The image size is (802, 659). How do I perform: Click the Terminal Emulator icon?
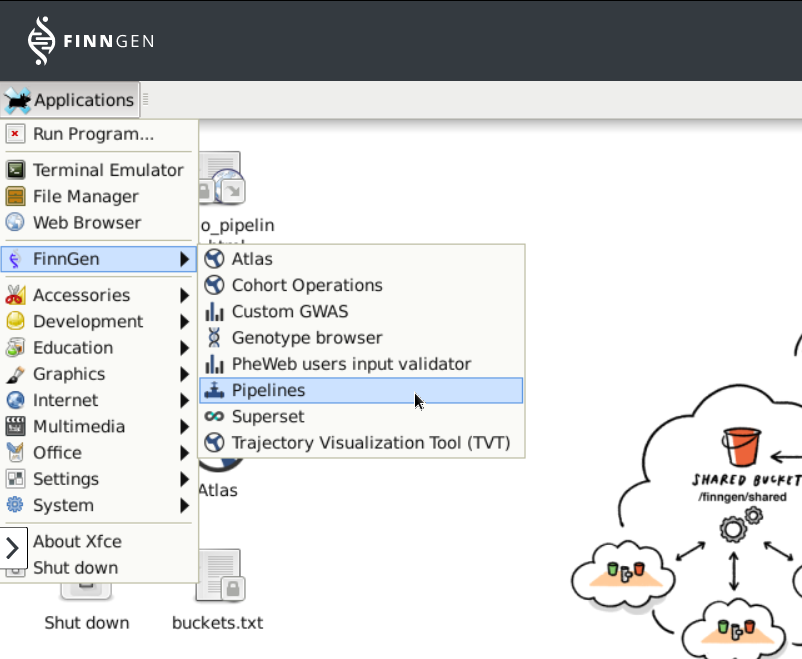(15, 170)
